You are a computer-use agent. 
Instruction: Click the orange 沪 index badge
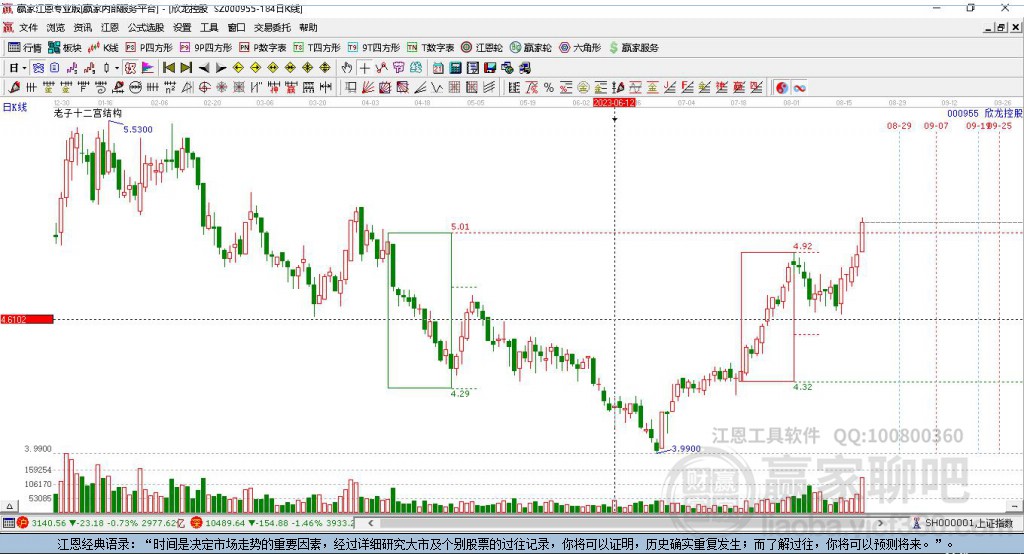click(x=23, y=523)
